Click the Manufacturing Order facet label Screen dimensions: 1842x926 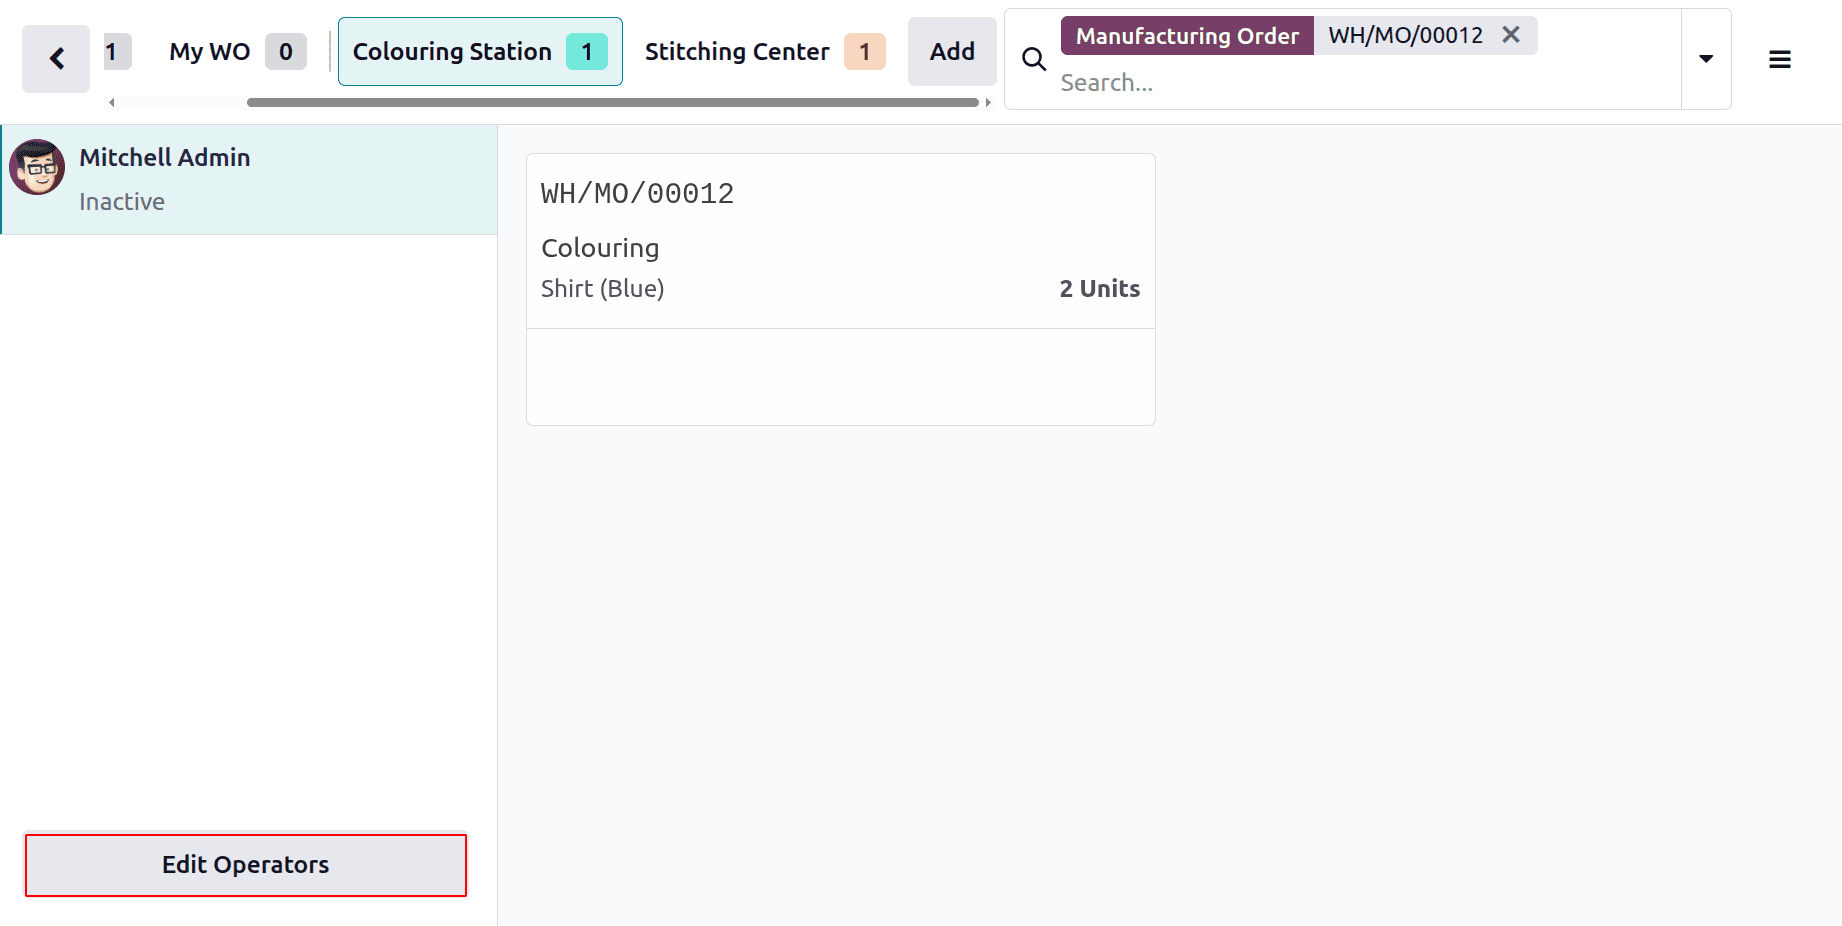(1187, 36)
